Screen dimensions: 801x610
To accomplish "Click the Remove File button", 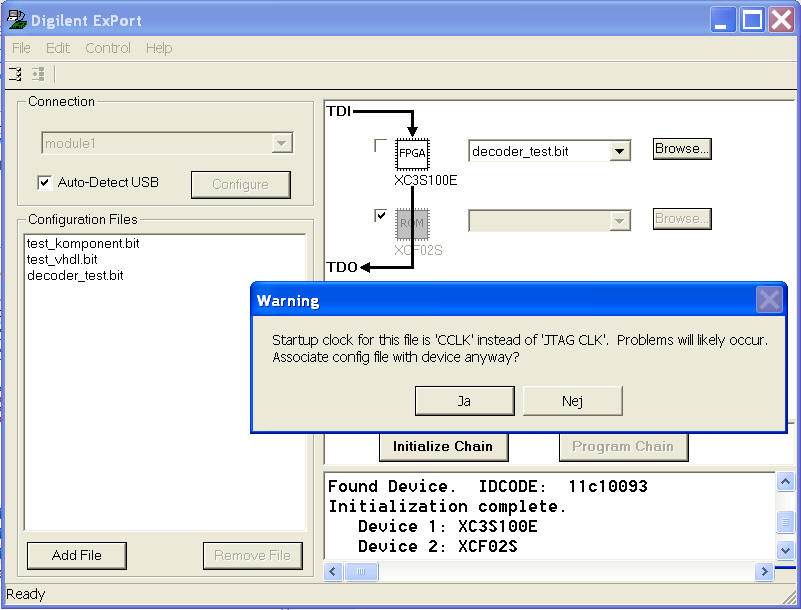I will pyautogui.click(x=252, y=555).
